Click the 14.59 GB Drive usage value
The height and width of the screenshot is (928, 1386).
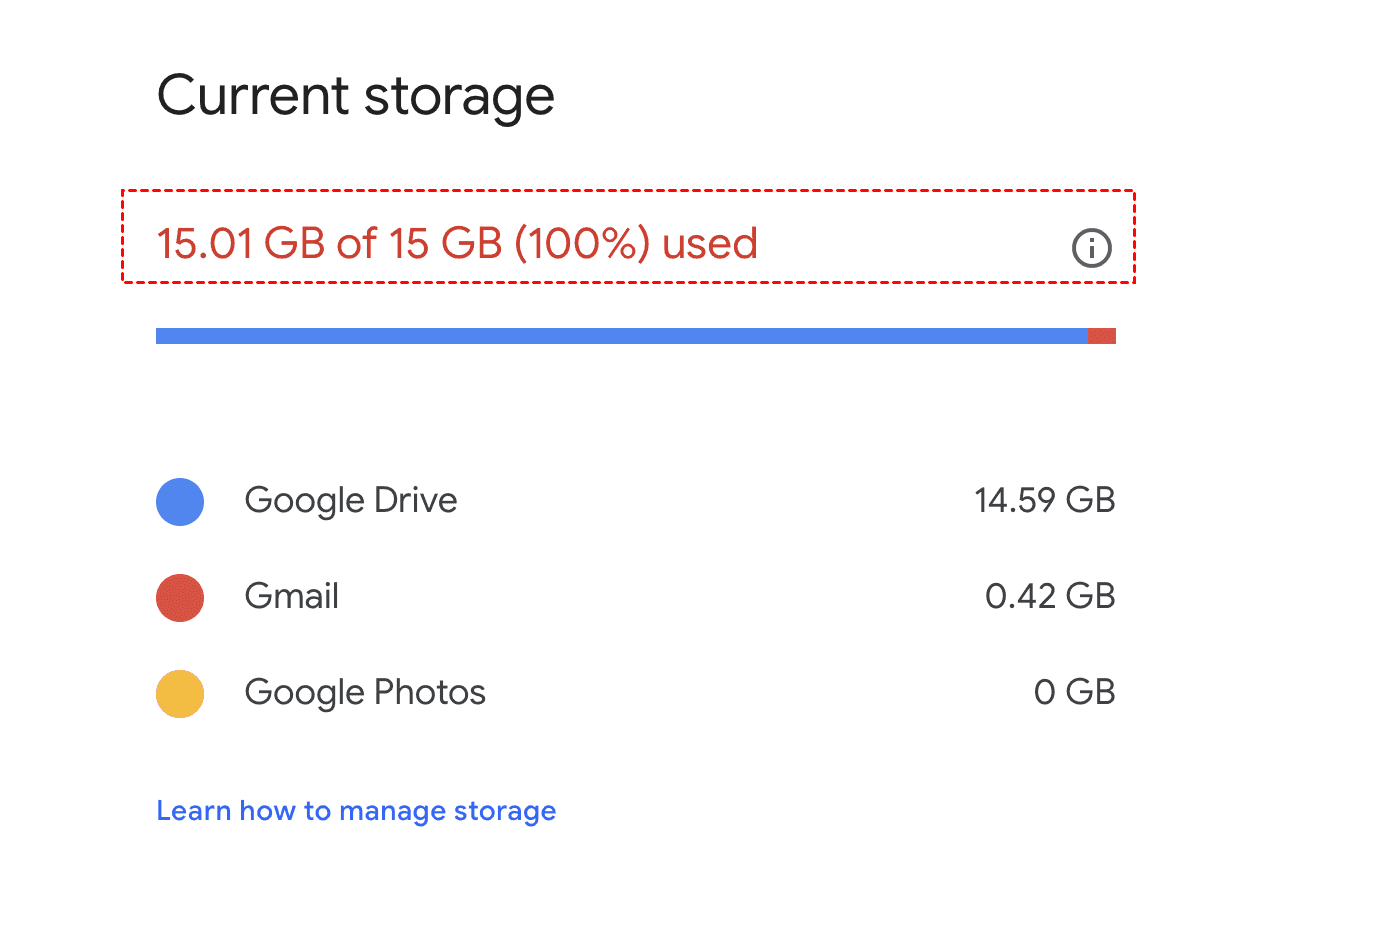pos(1044,500)
